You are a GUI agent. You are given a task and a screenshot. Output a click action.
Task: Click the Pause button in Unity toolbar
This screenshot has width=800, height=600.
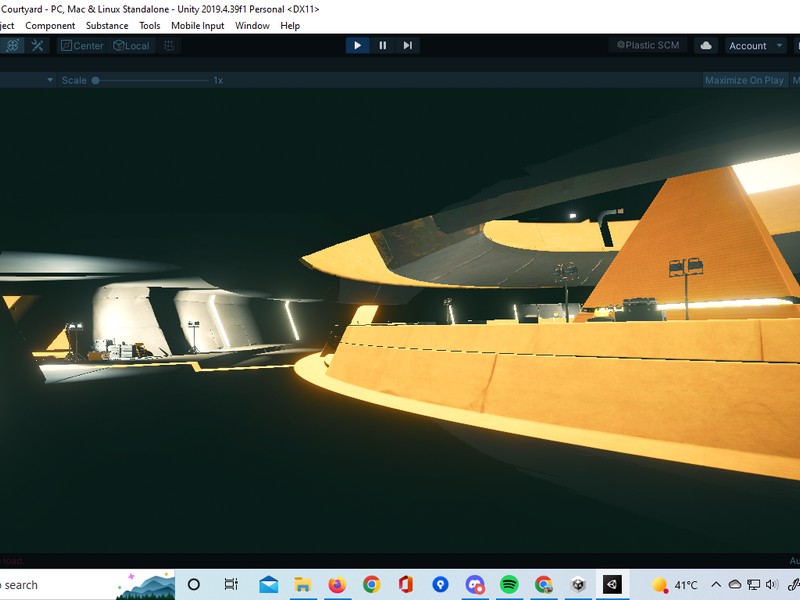click(382, 45)
